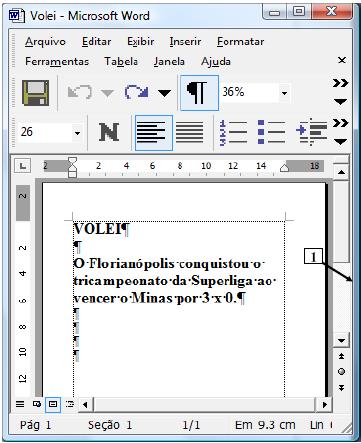Image resolution: width=361 pixels, height=443 pixels.
Task: Toggle bulleted list button
Action: click(x=271, y=133)
